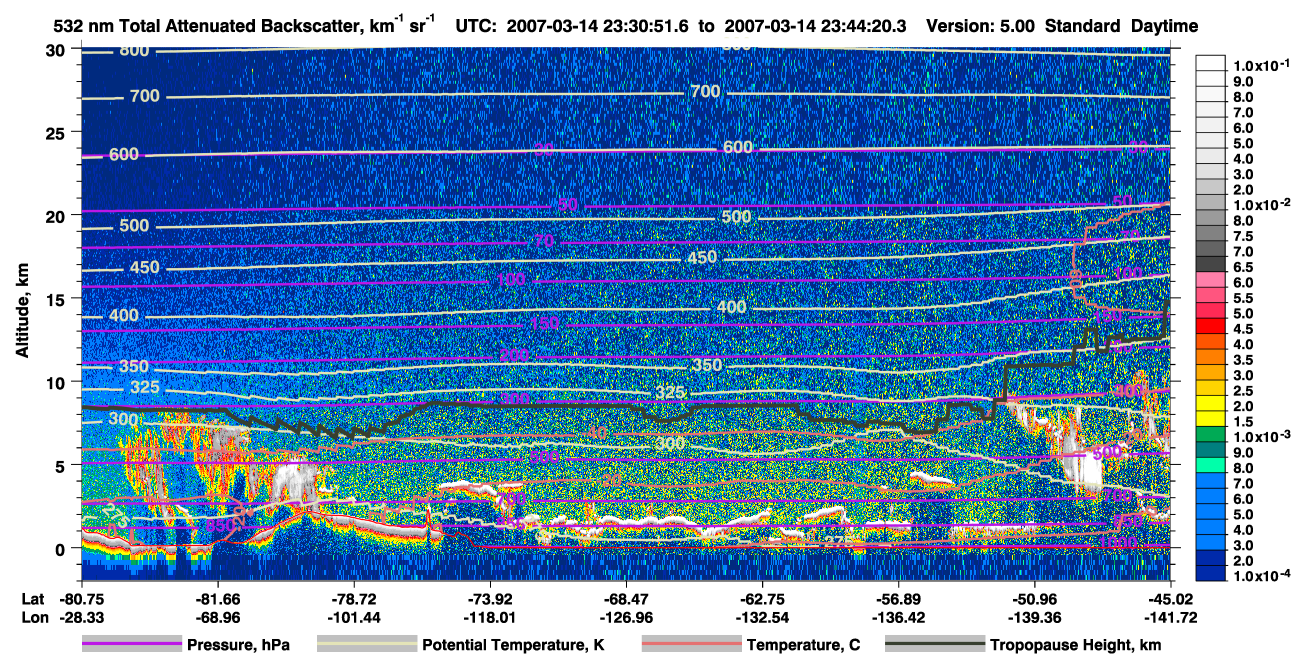Viewport: 1300px width, 667px height.
Task: Click longitude value -68.96
Action: (x=217, y=617)
